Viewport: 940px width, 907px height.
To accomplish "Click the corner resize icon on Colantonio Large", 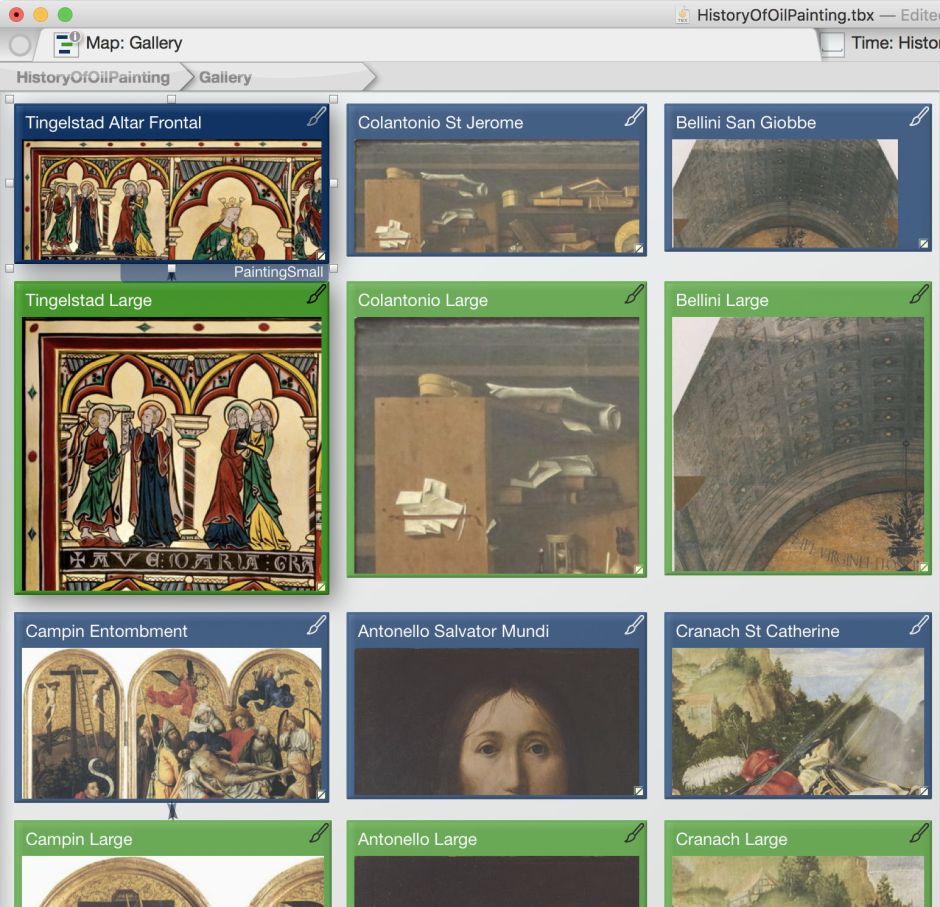I will tap(639, 570).
